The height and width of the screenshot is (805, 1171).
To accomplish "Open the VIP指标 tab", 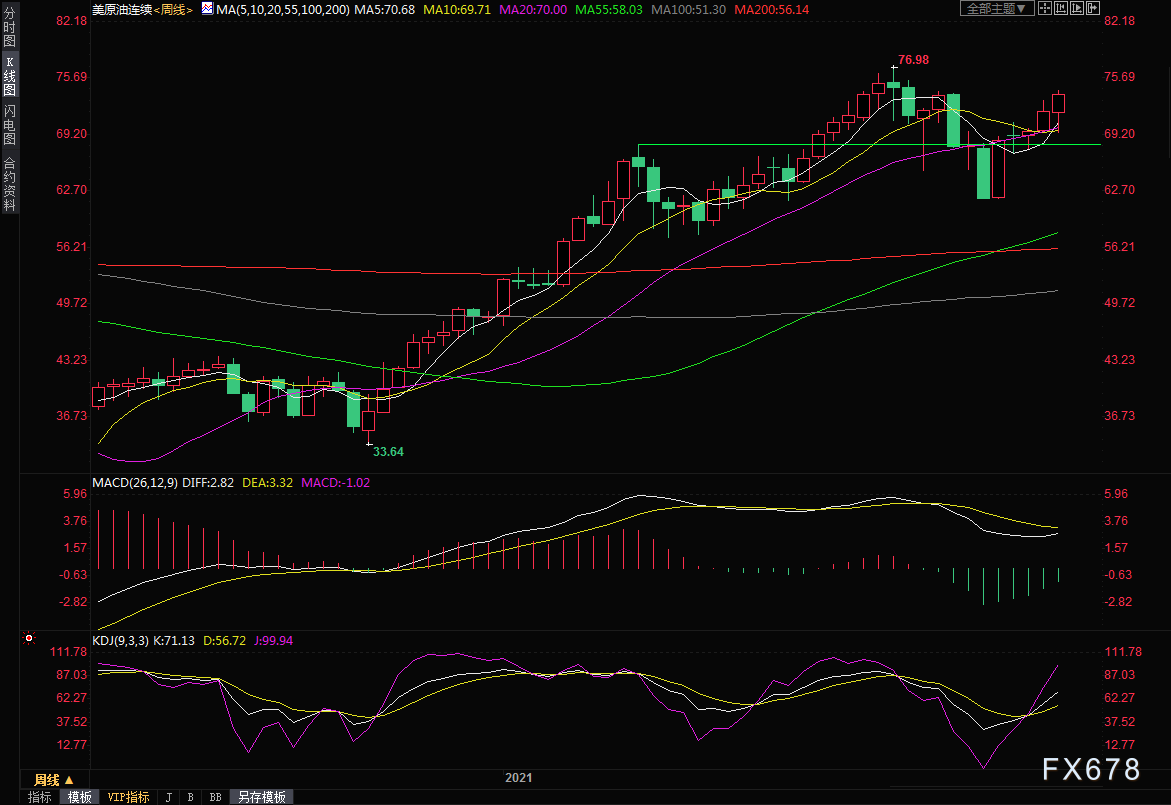I will point(128,797).
